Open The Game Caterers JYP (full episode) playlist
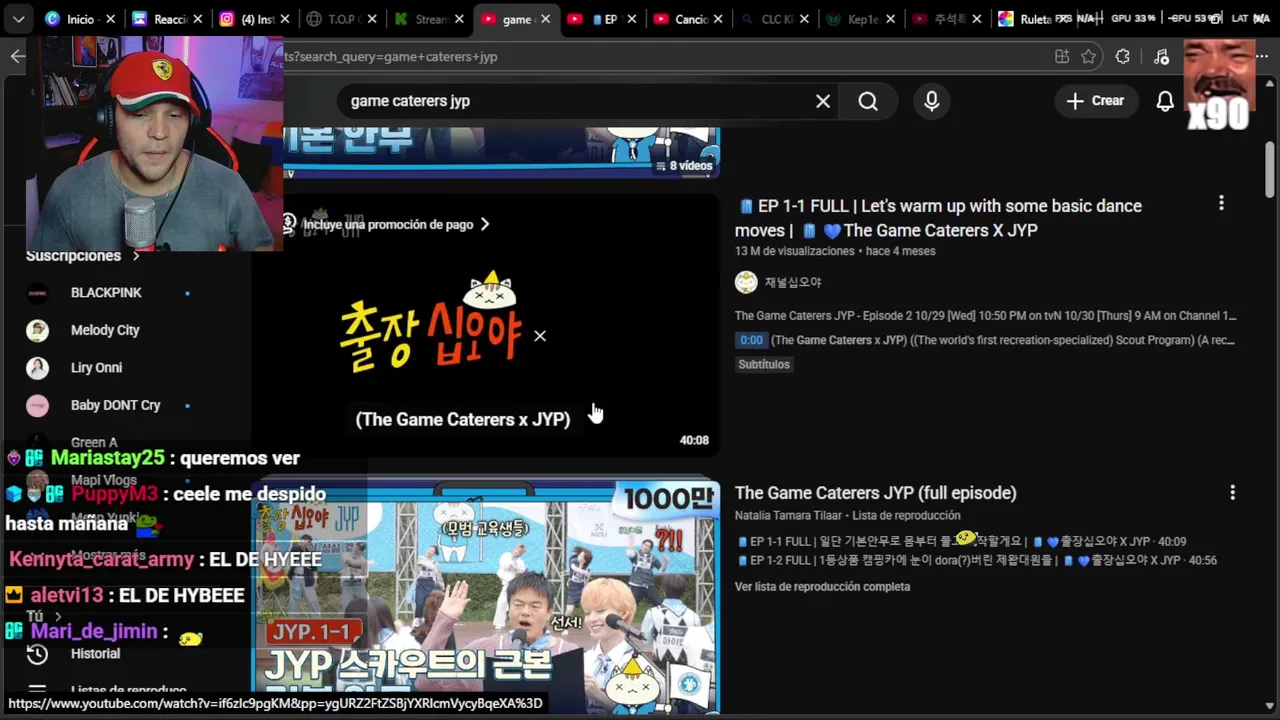The height and width of the screenshot is (720, 1280). (x=875, y=493)
